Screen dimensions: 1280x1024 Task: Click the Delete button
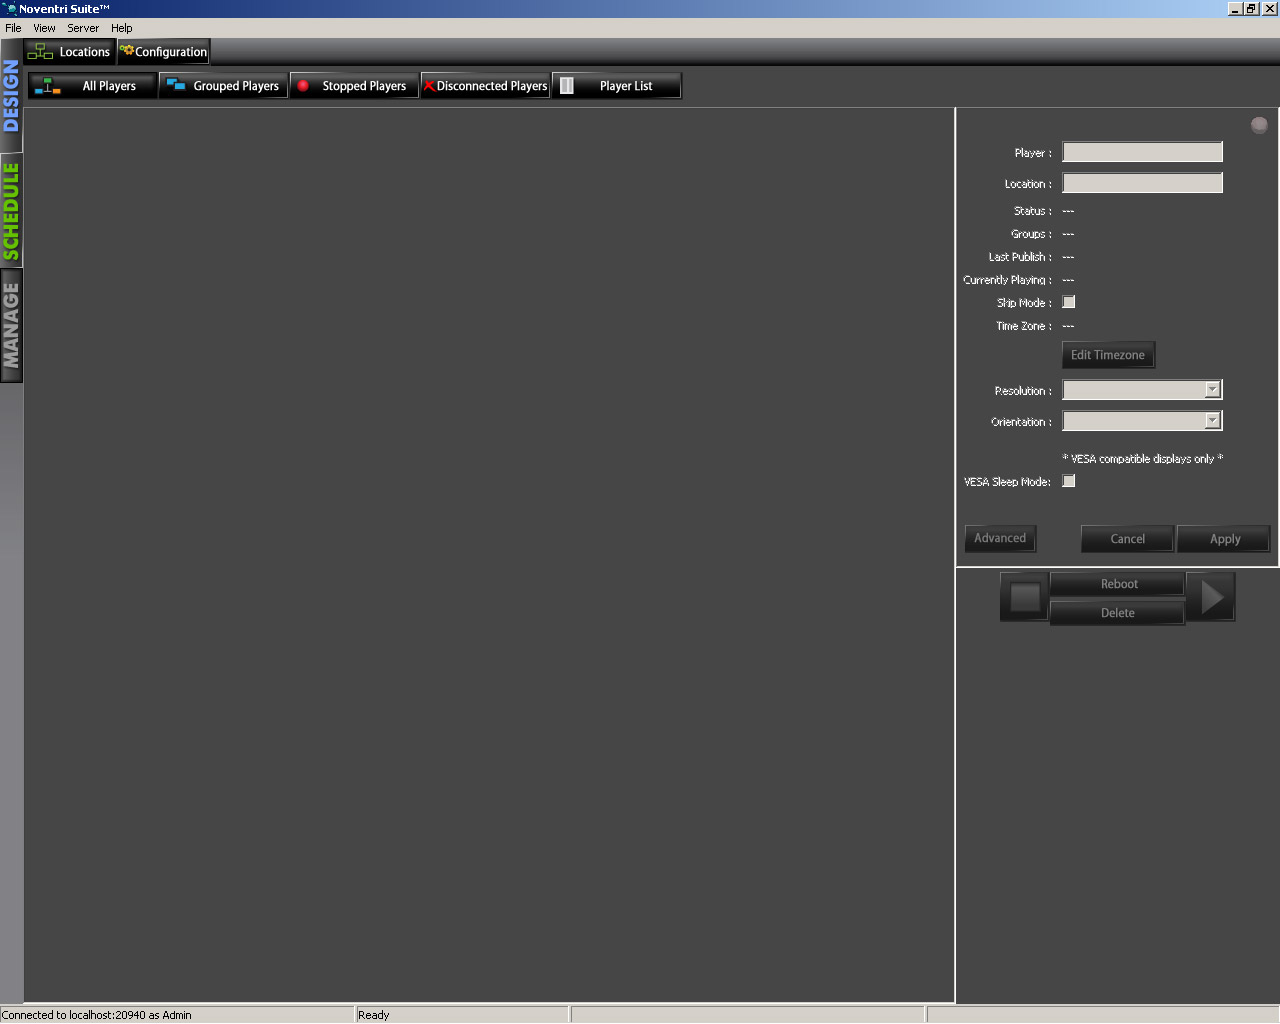[x=1118, y=613]
